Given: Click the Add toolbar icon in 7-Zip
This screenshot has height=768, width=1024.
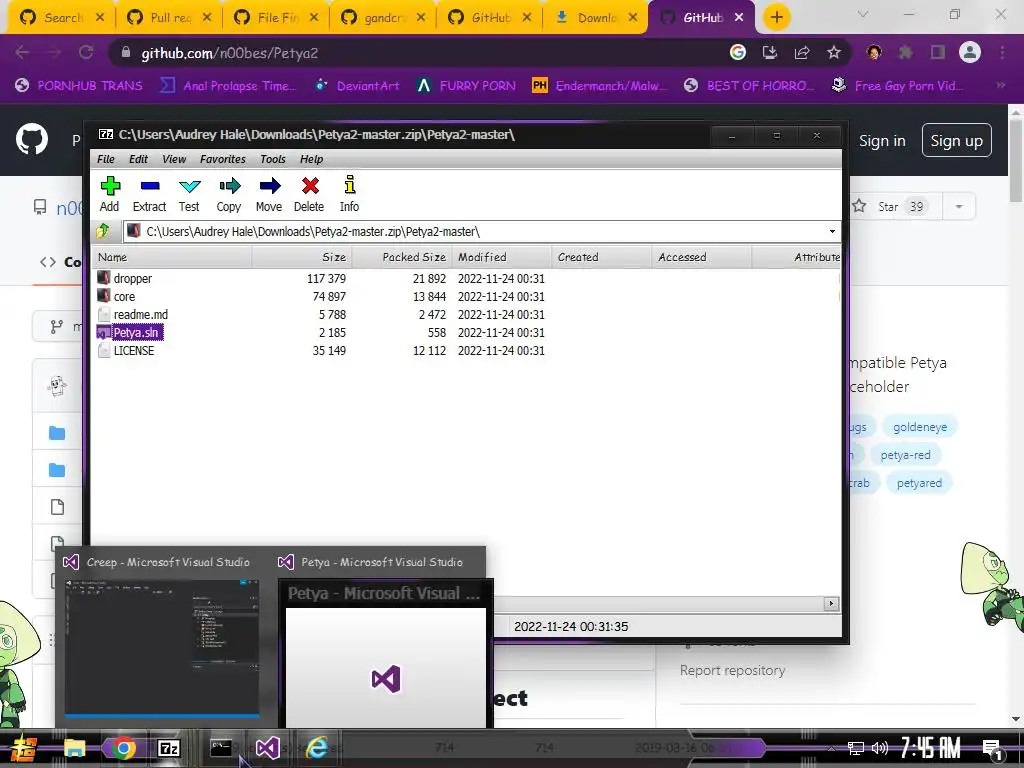Looking at the screenshot, I should [110, 194].
